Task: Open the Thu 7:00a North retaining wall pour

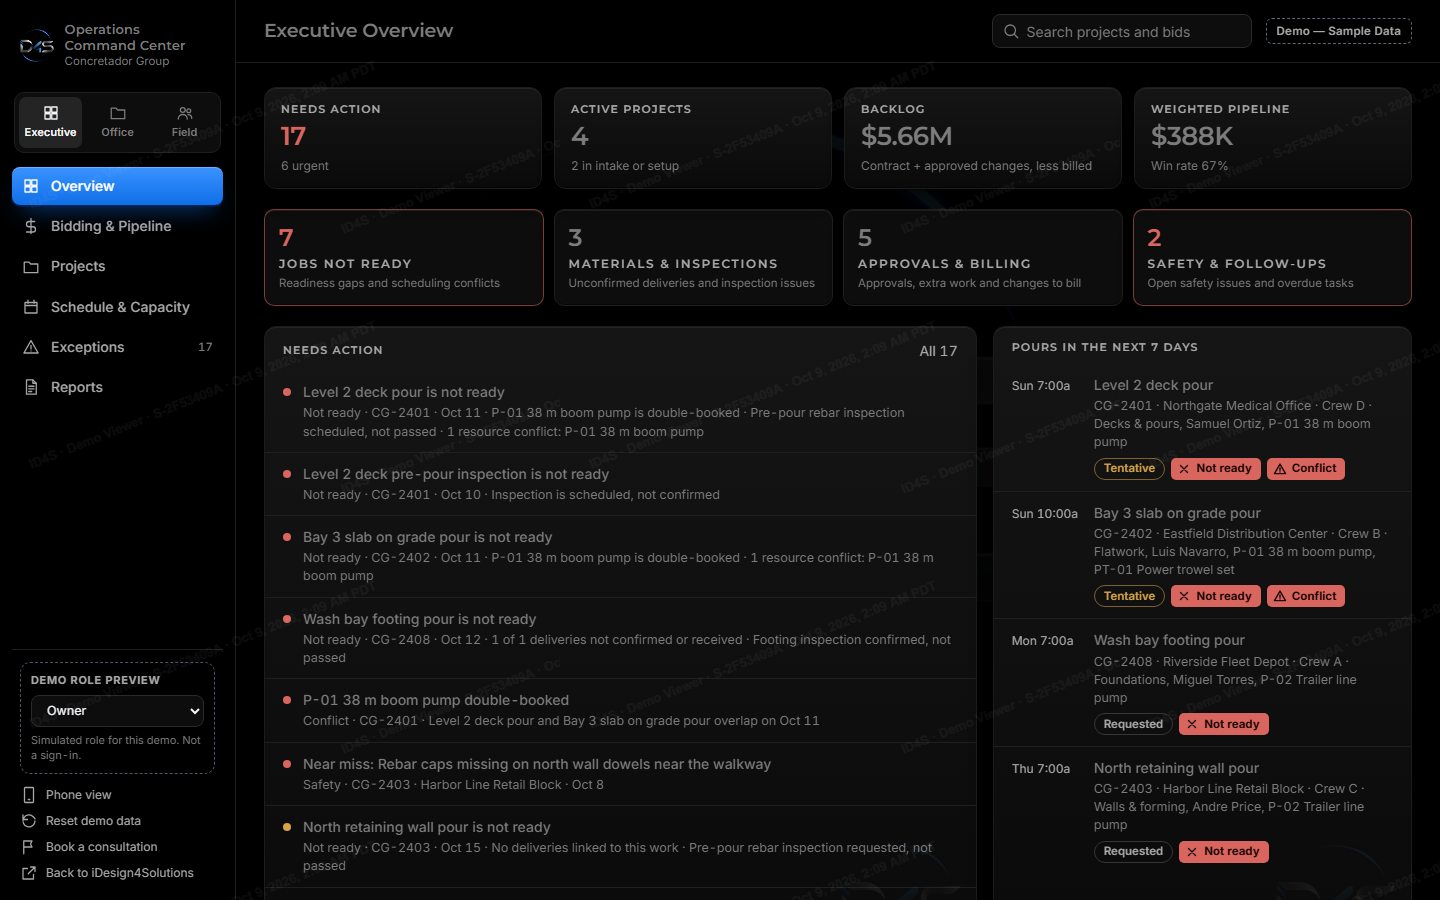Action: pyautogui.click(x=1202, y=811)
